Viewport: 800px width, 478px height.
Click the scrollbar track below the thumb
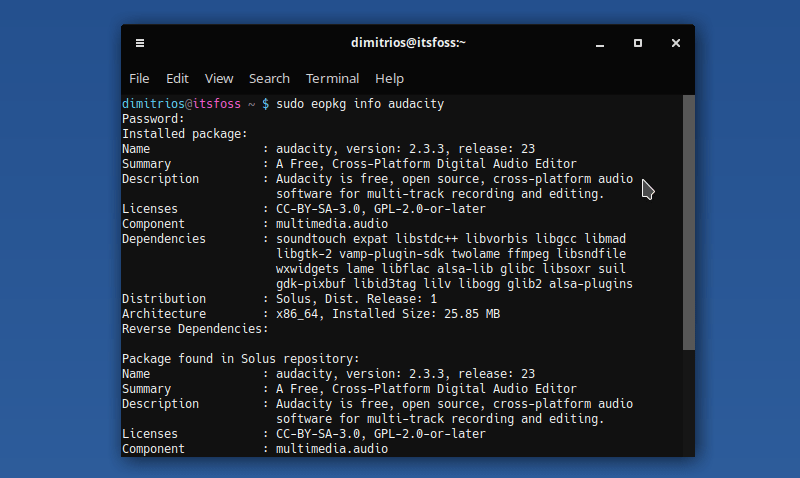[x=689, y=403]
